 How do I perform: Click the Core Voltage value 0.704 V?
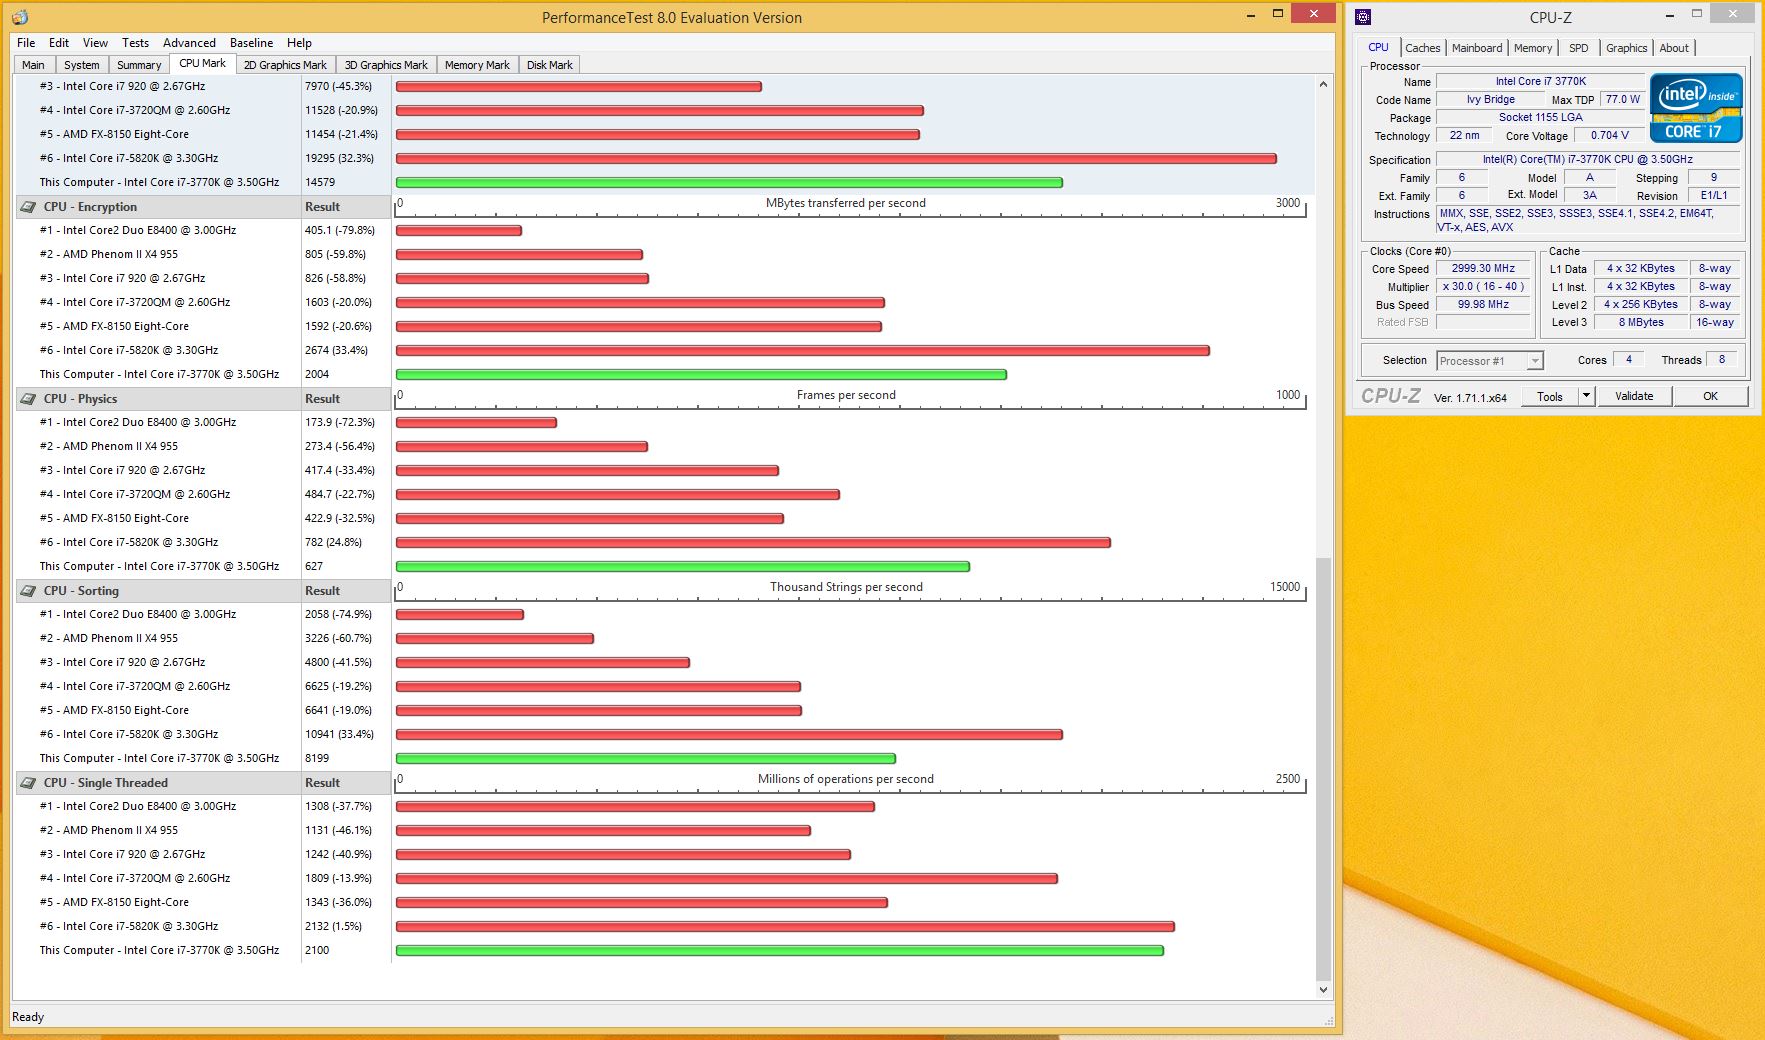tap(1609, 136)
